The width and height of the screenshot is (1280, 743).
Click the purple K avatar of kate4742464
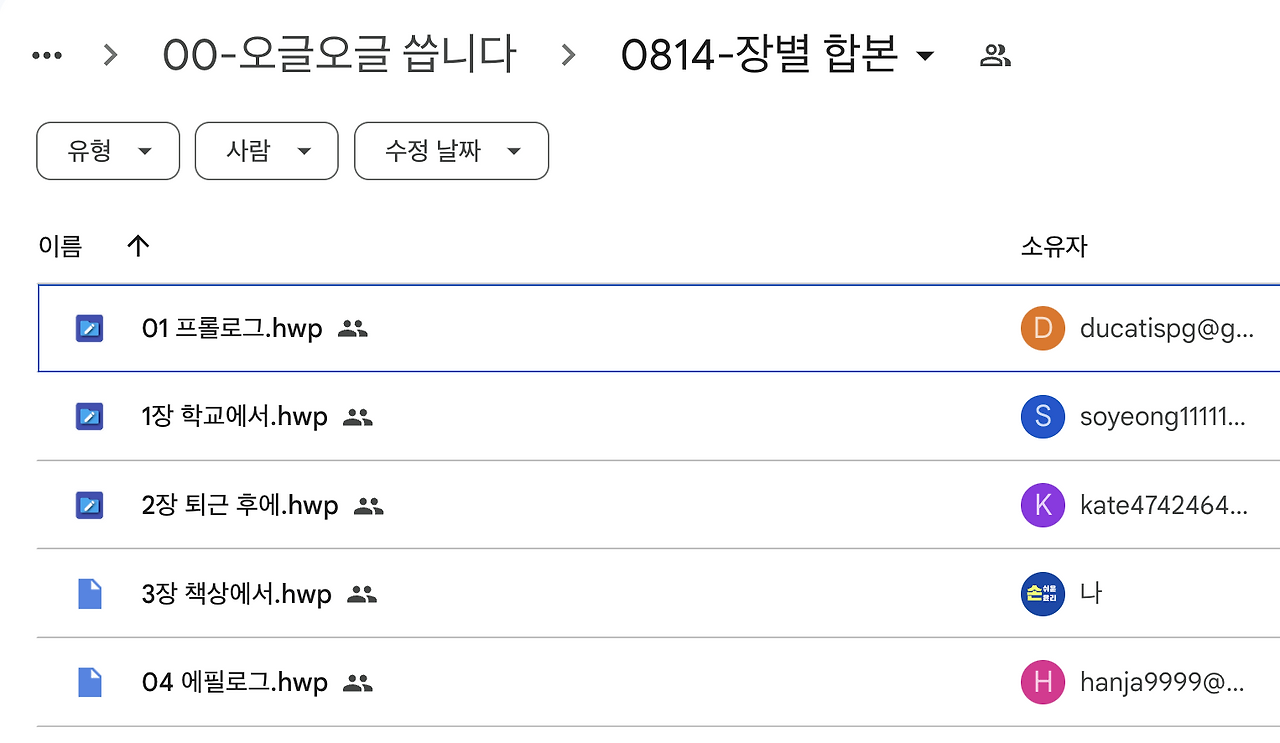point(1042,505)
